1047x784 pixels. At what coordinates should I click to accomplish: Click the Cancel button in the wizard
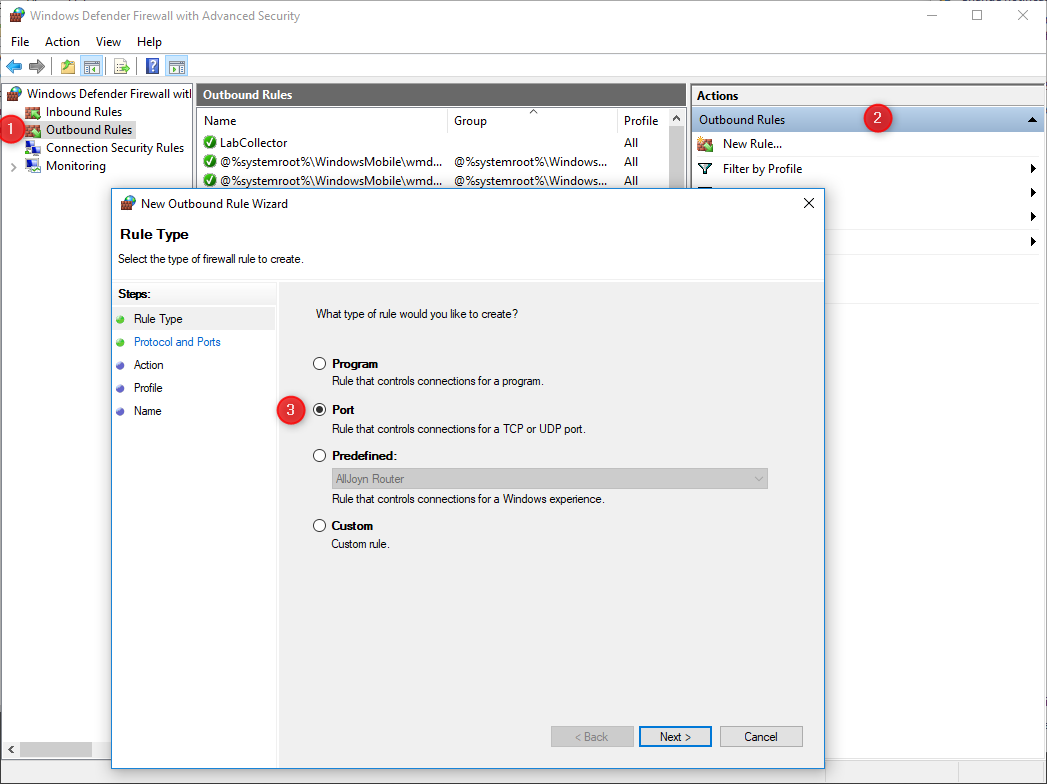pos(761,737)
